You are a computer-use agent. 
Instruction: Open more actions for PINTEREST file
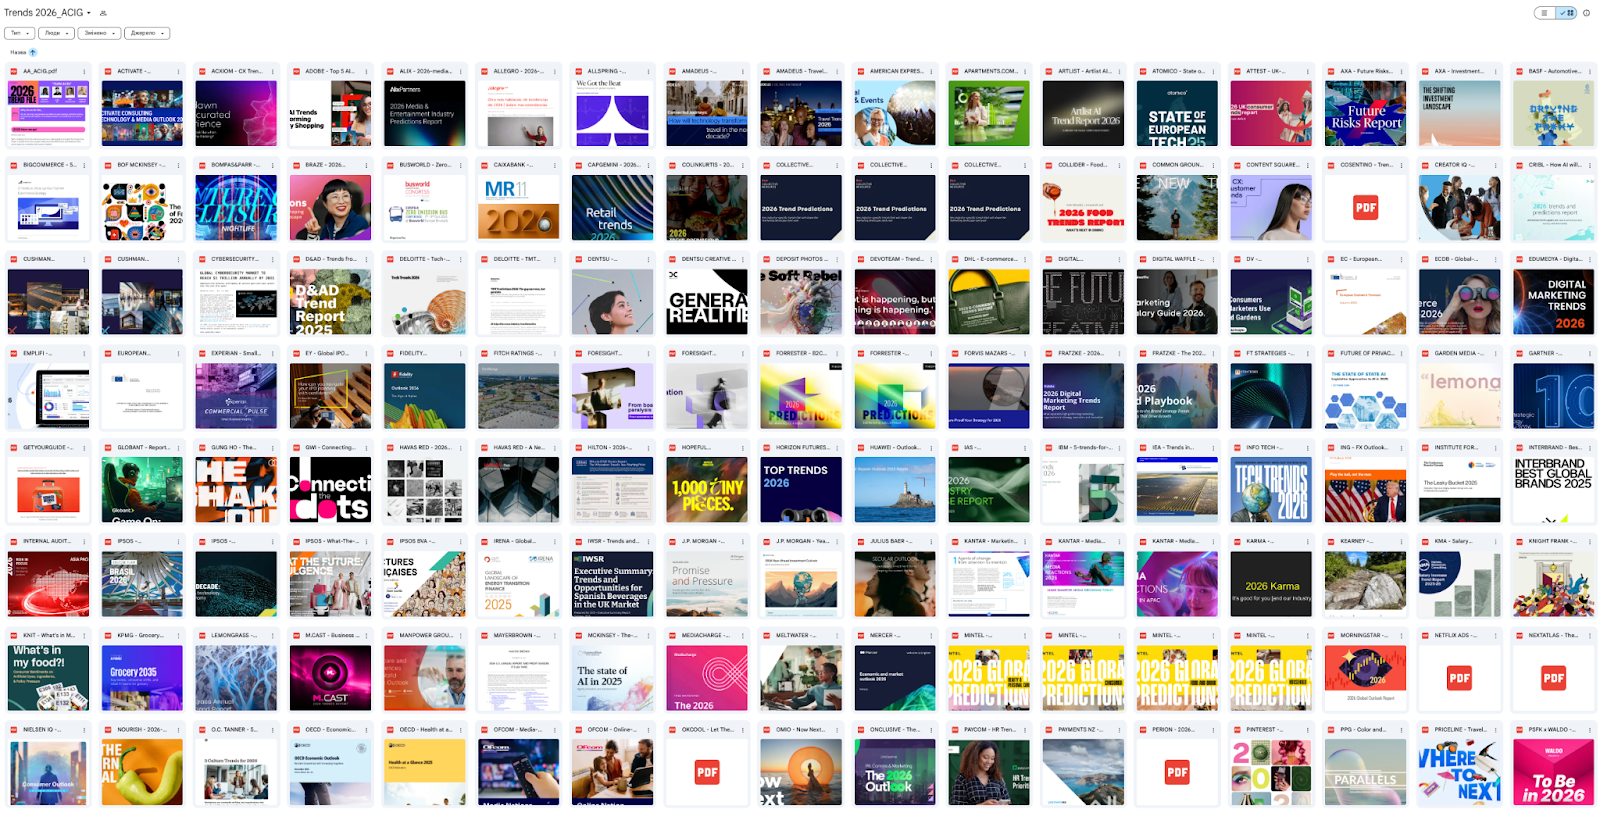[x=1307, y=729]
